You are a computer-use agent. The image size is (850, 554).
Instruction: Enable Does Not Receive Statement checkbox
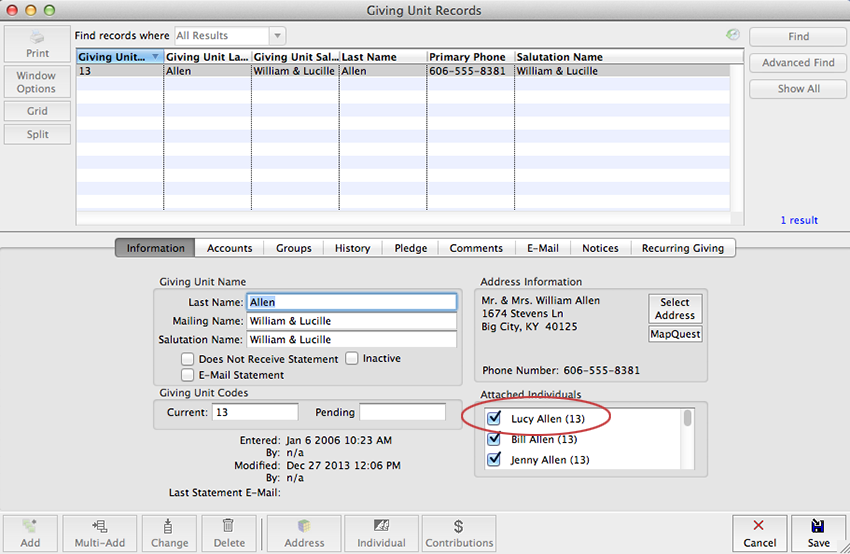187,359
